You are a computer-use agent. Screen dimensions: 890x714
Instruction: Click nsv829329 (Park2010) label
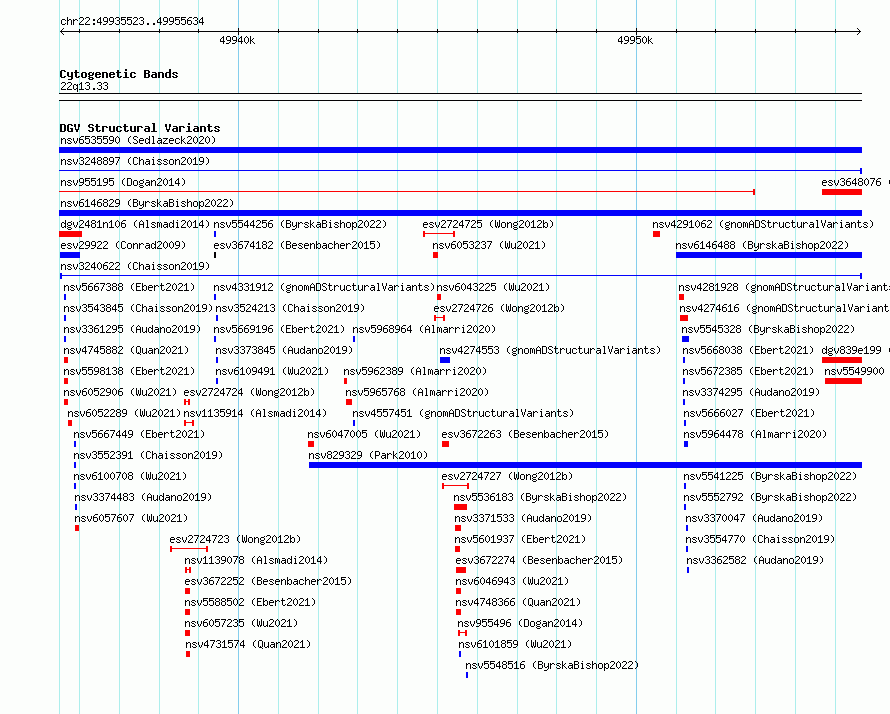point(368,455)
